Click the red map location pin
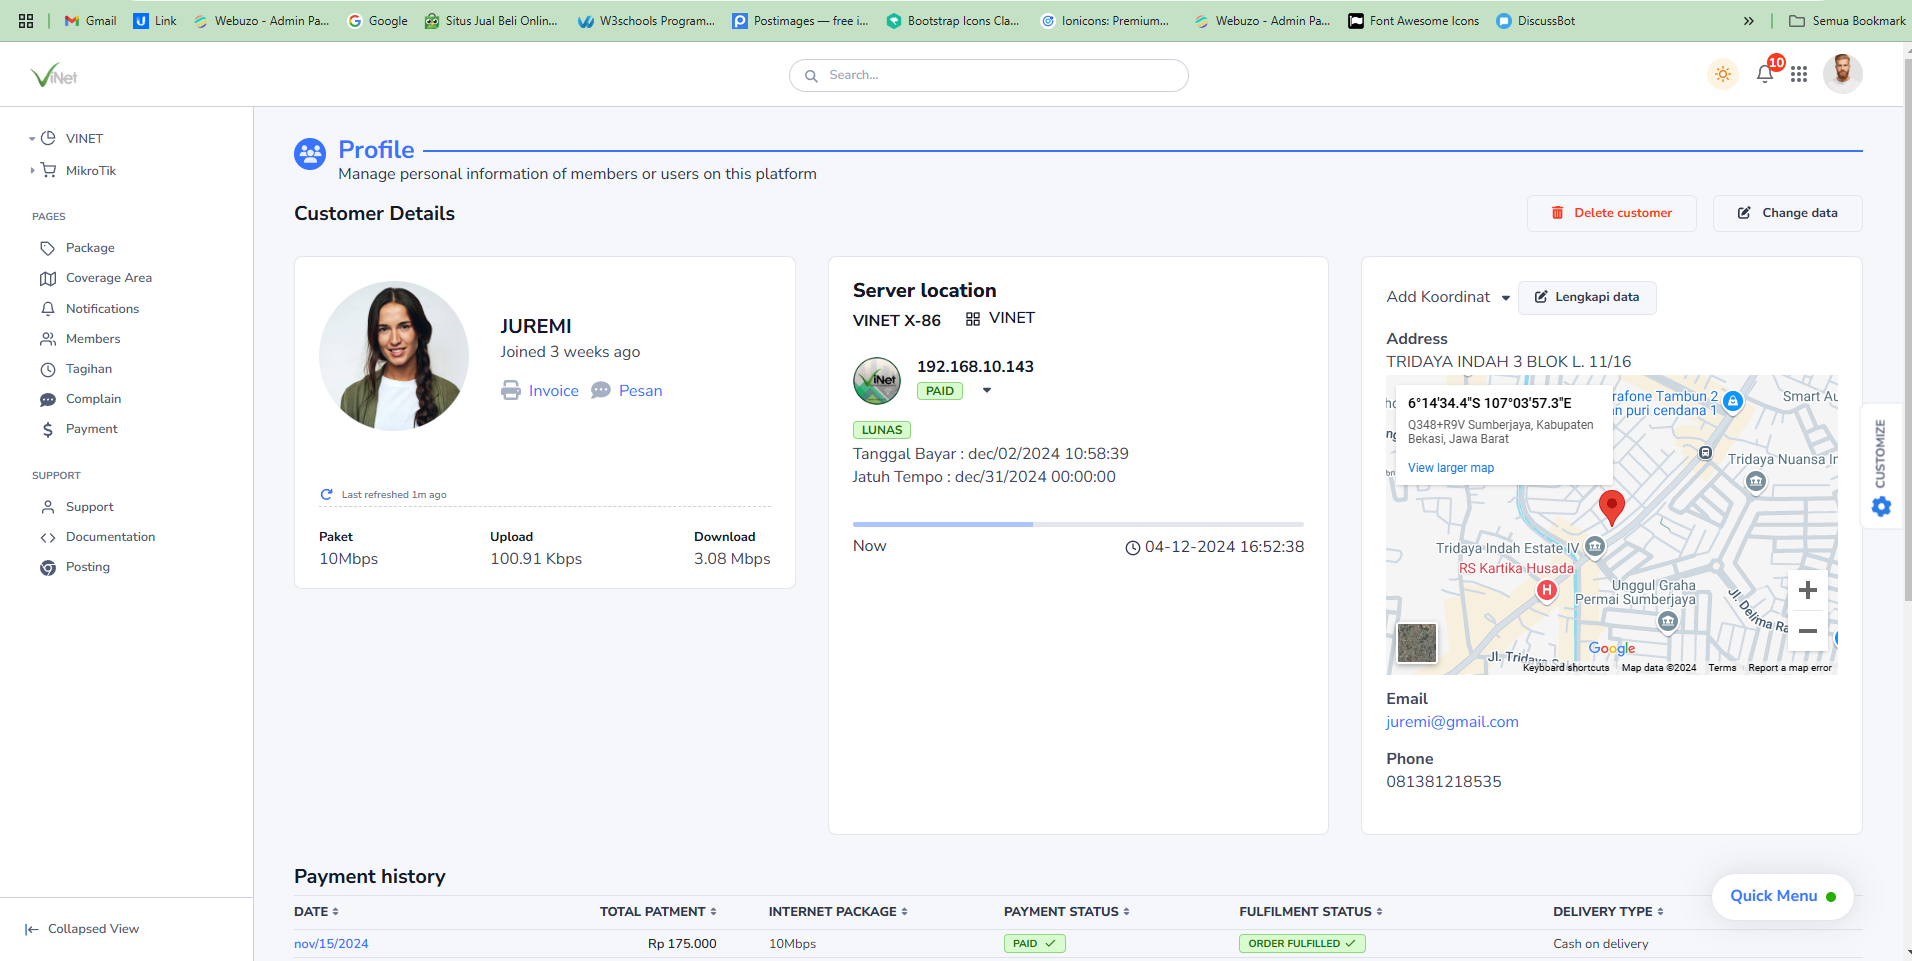Viewport: 1912px width, 961px height. click(1612, 507)
